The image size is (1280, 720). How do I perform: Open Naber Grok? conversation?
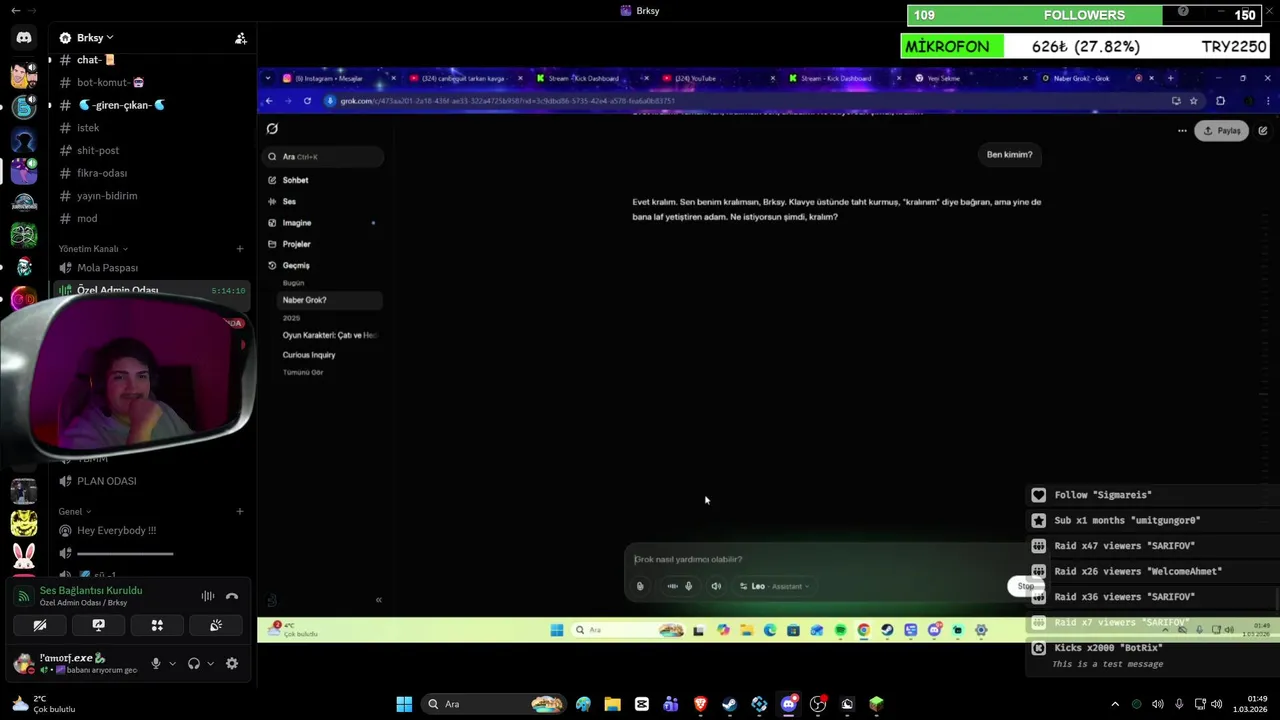click(x=330, y=300)
